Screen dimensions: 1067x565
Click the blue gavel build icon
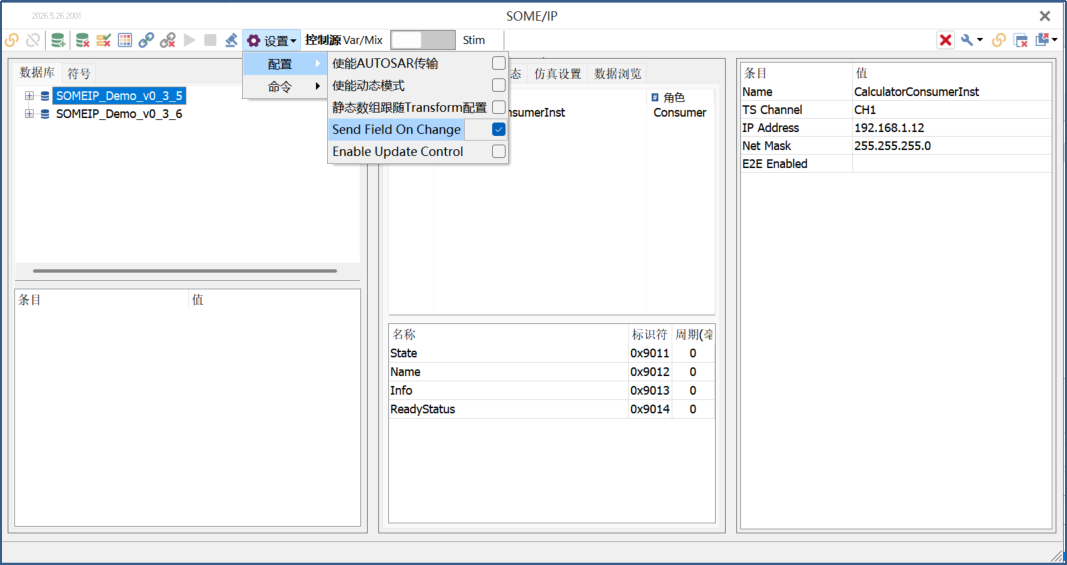[x=231, y=40]
